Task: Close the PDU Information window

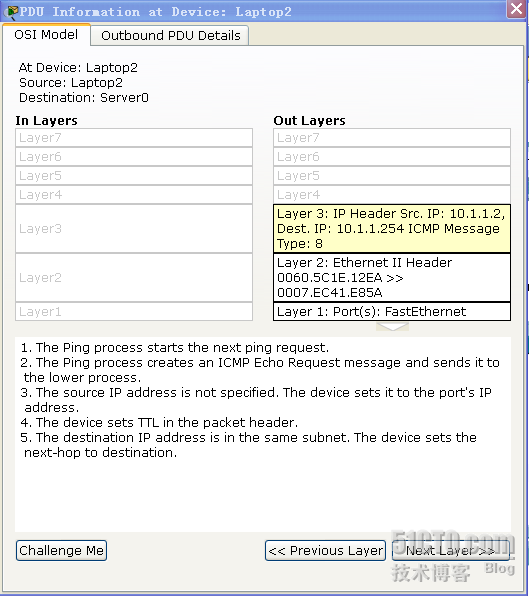Action: 516,9
